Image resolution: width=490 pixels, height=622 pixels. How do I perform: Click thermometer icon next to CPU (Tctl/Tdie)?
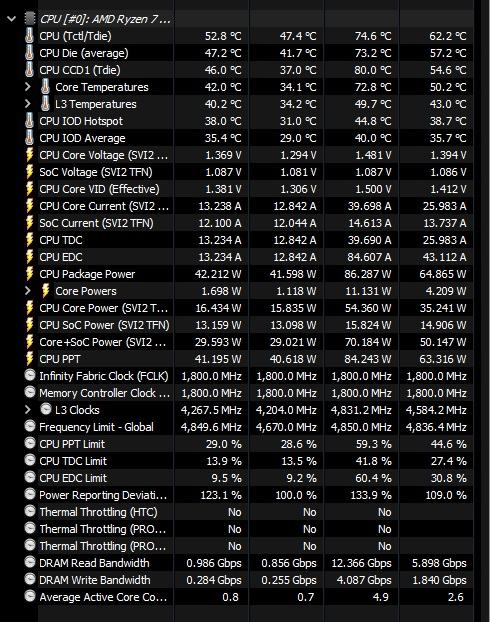(29, 35)
